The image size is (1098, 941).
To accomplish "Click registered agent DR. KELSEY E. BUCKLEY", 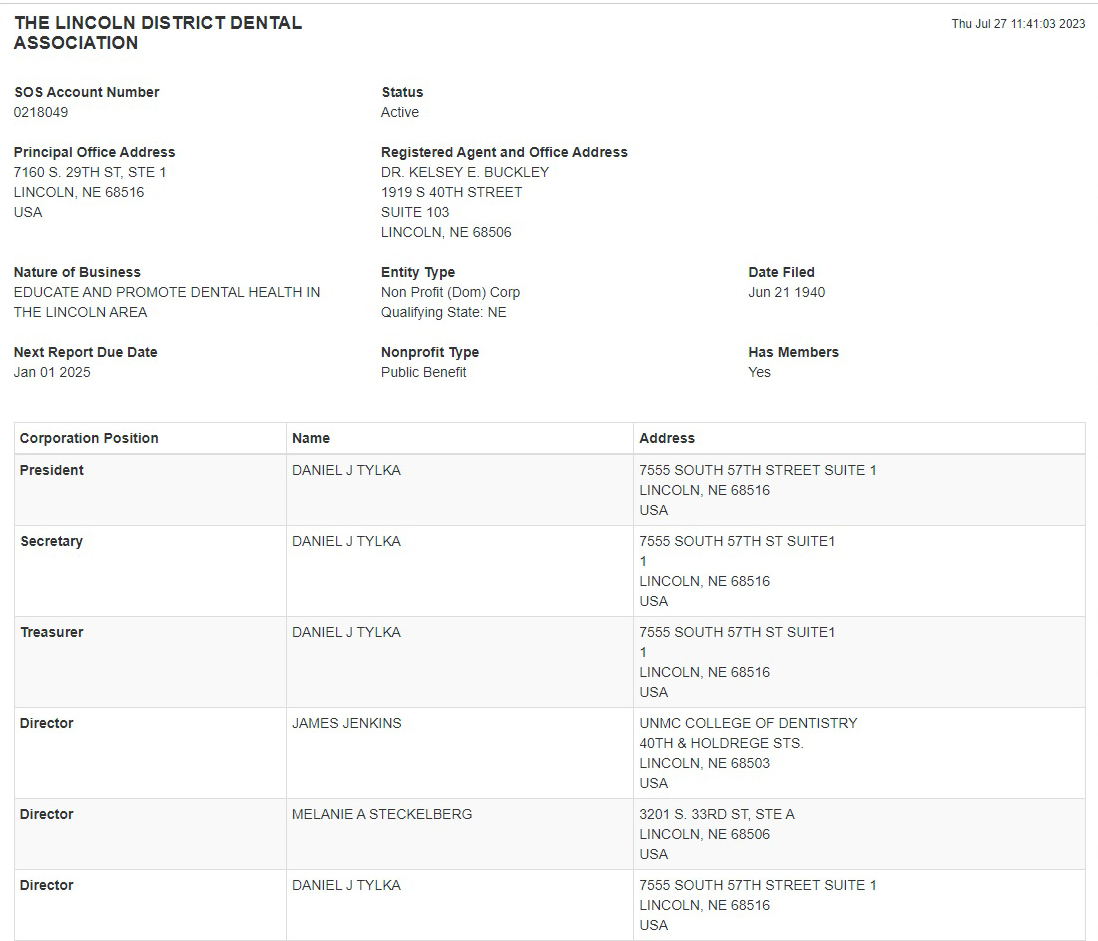I will (x=465, y=172).
